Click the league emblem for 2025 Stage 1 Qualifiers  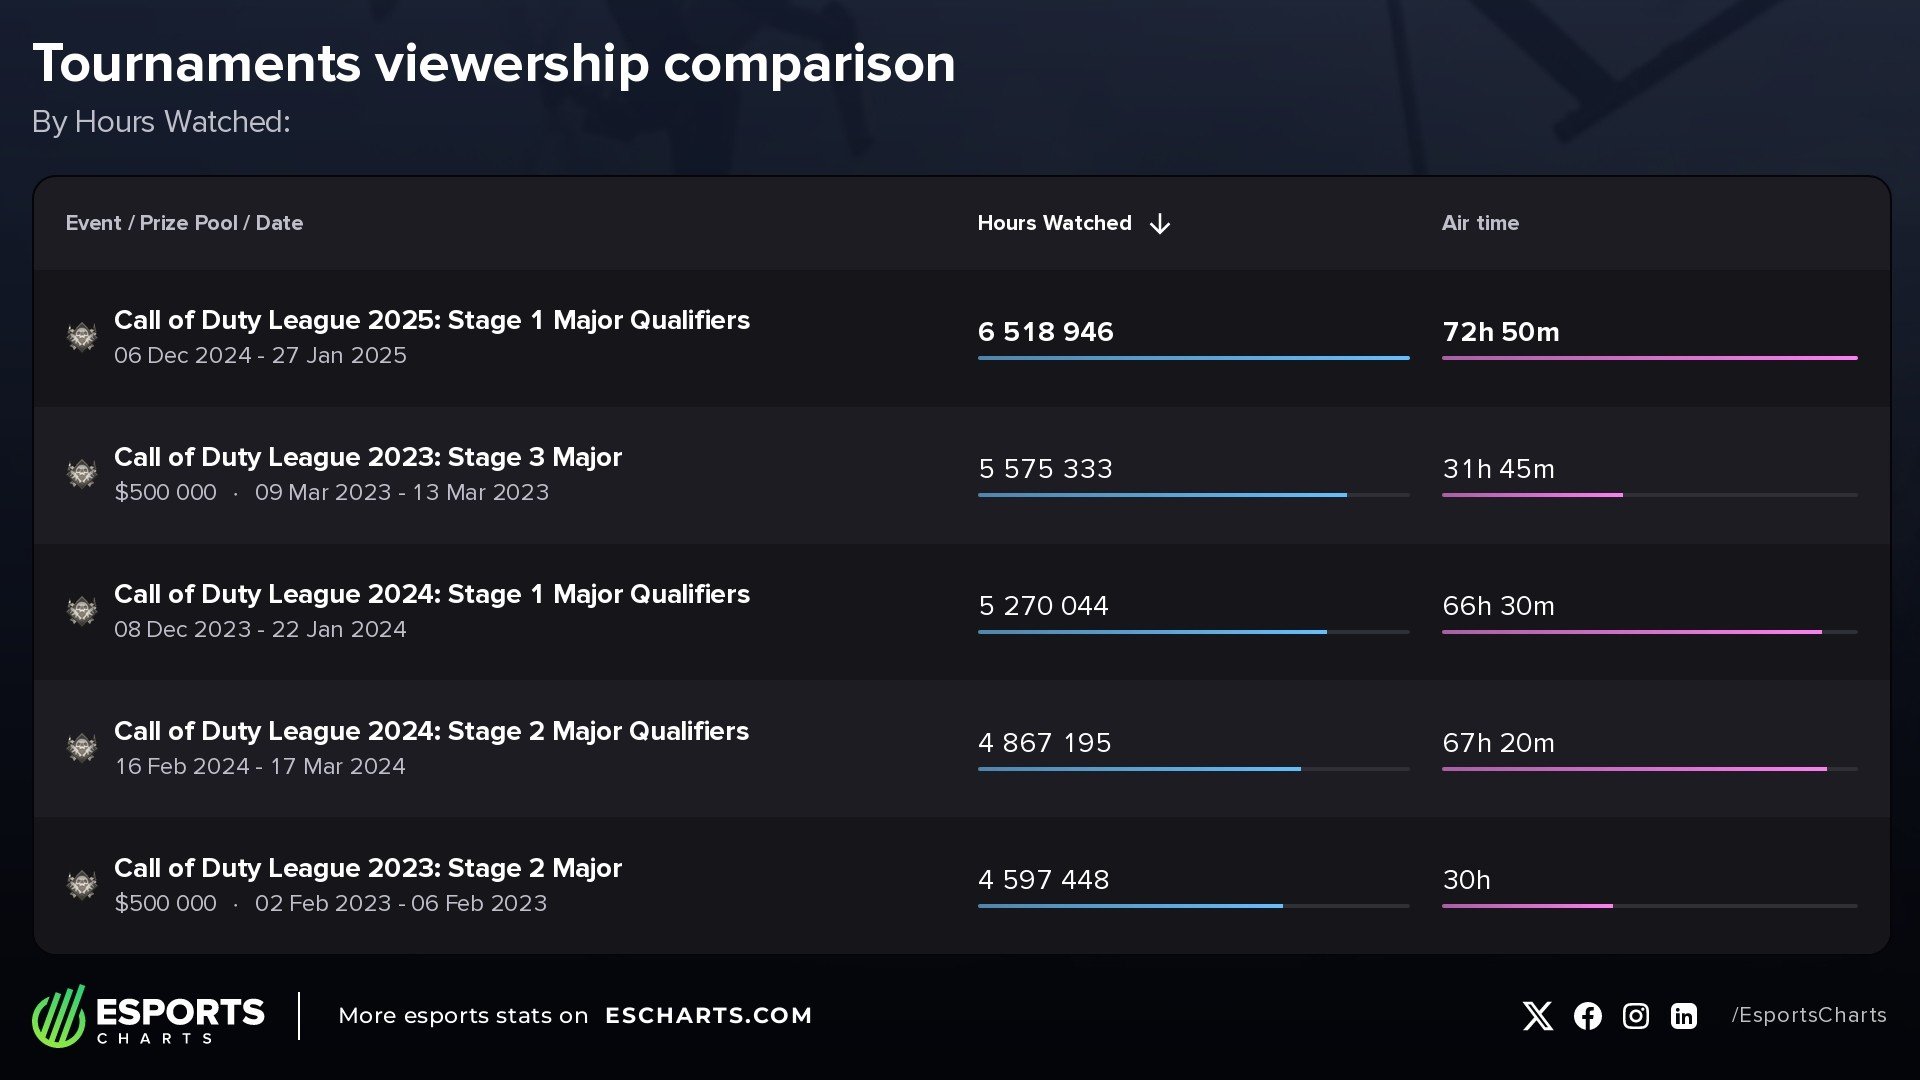[x=82, y=337]
